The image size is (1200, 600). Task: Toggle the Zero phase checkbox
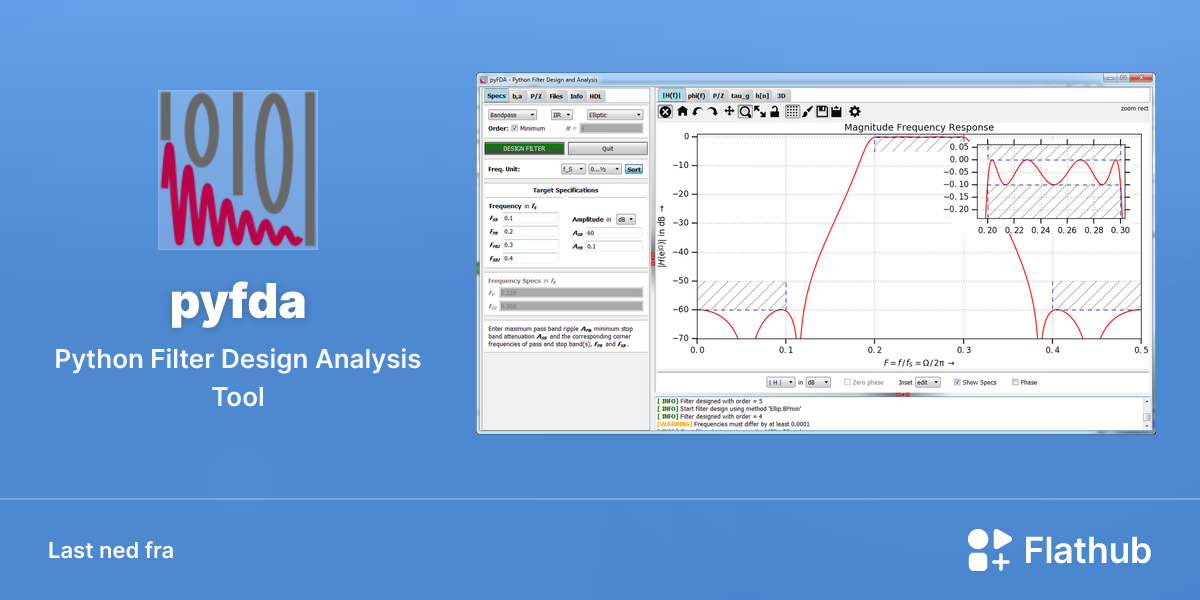(x=846, y=382)
